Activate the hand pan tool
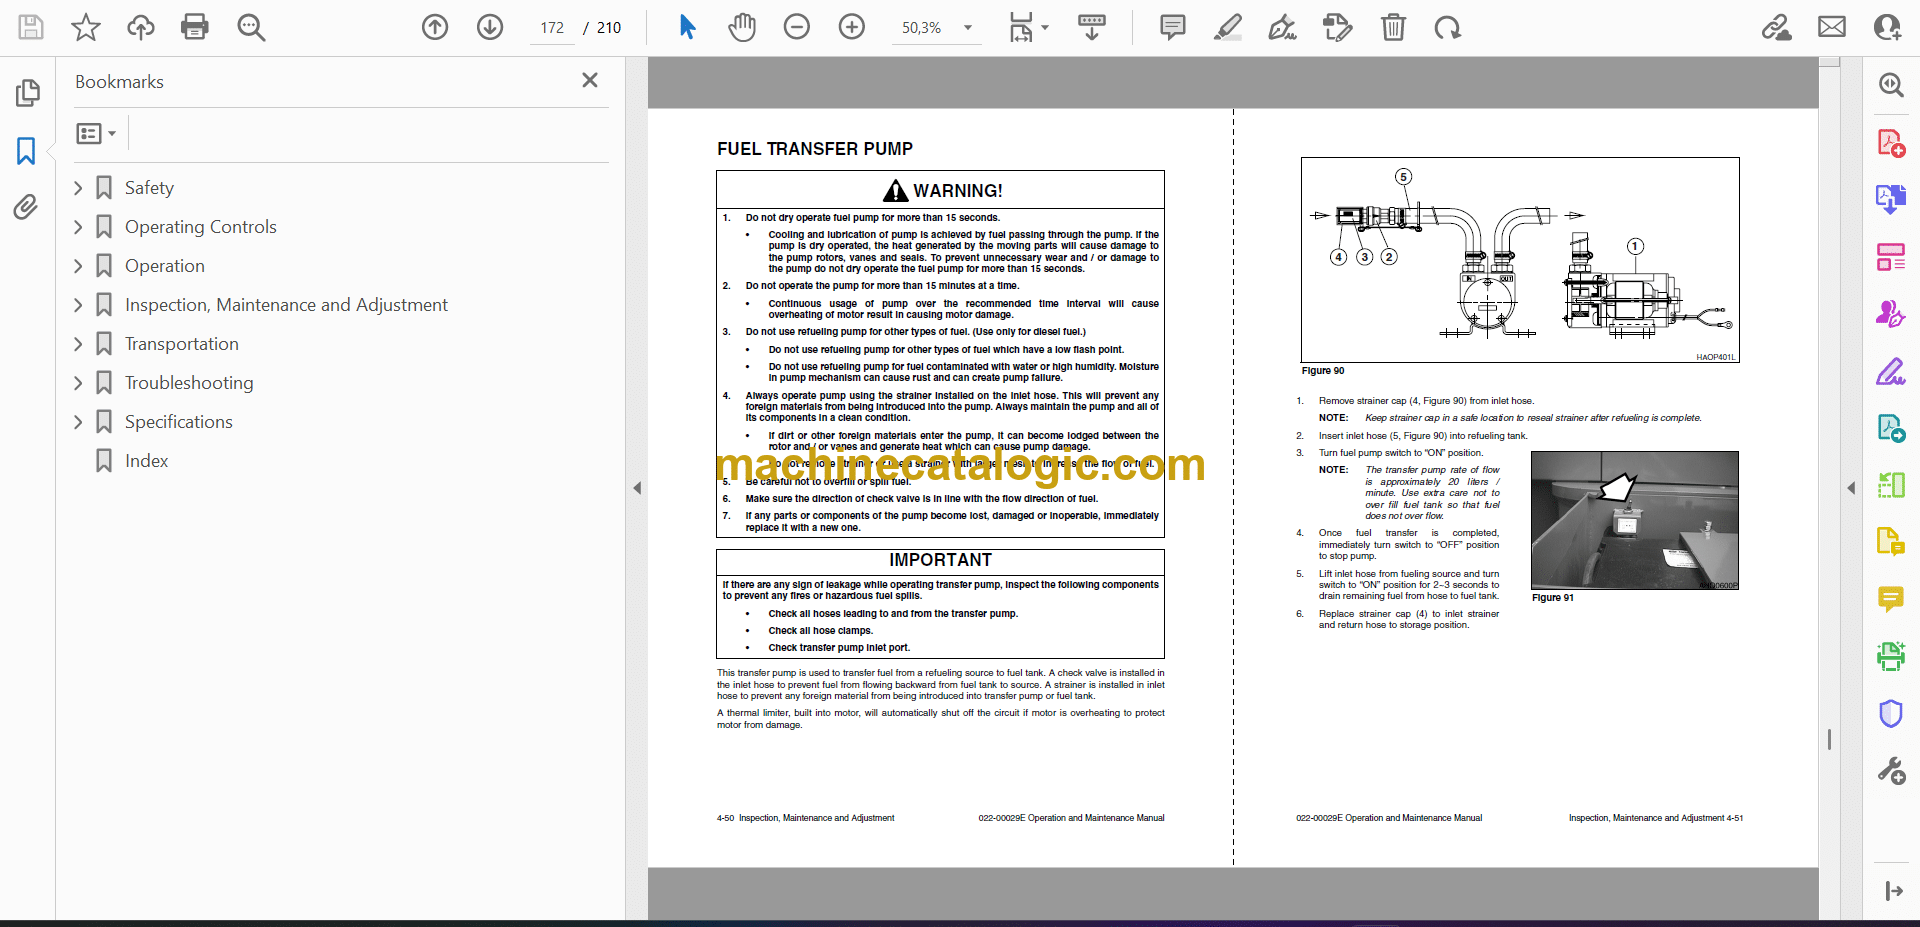The image size is (1920, 927). pos(742,27)
